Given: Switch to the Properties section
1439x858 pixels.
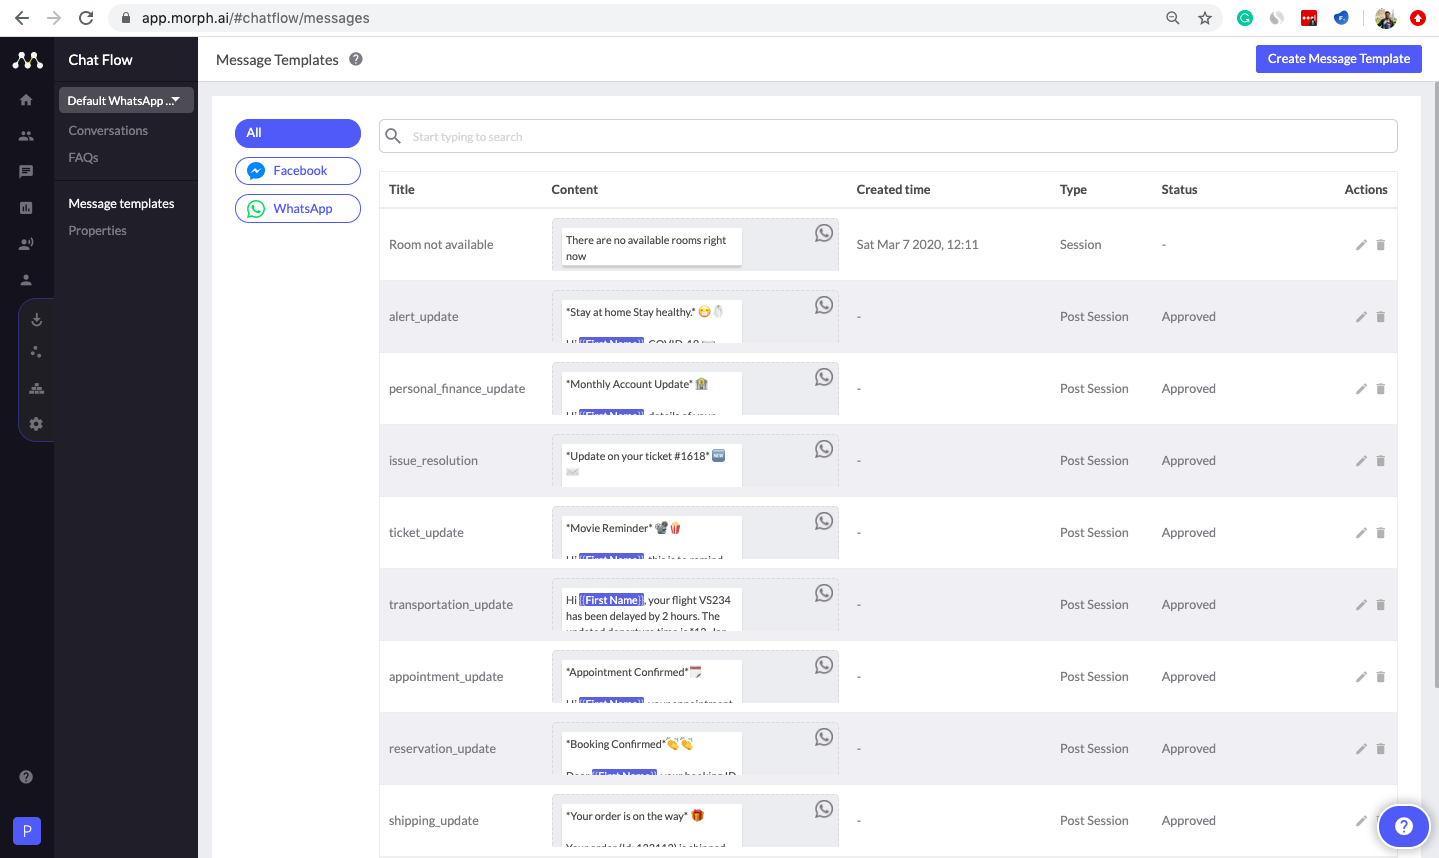Looking at the screenshot, I should pos(97,230).
